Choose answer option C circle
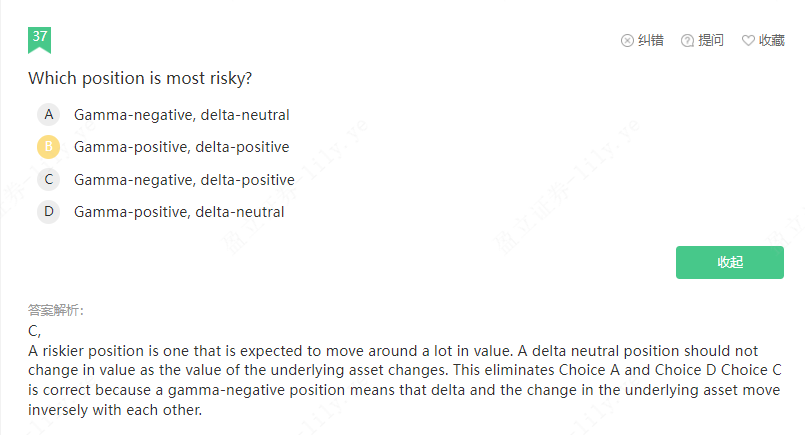805x435 pixels. [x=49, y=180]
